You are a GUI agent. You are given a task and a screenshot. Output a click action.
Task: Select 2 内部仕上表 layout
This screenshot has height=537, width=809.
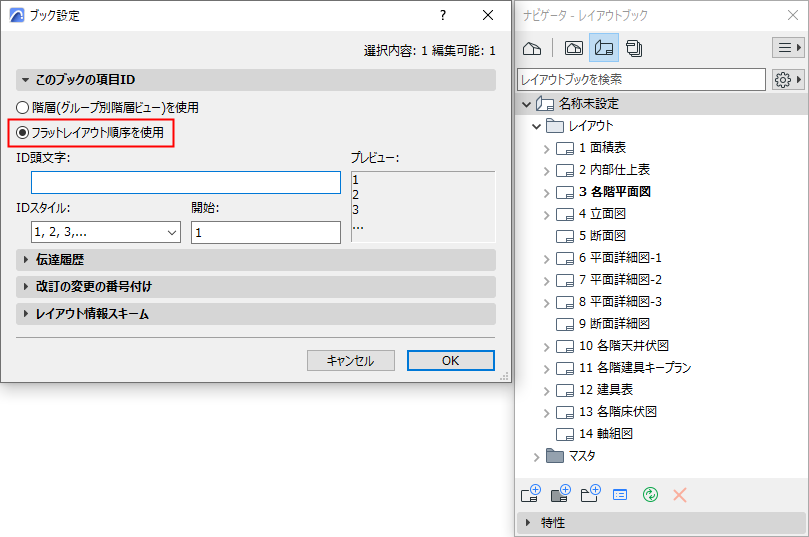pos(614,170)
